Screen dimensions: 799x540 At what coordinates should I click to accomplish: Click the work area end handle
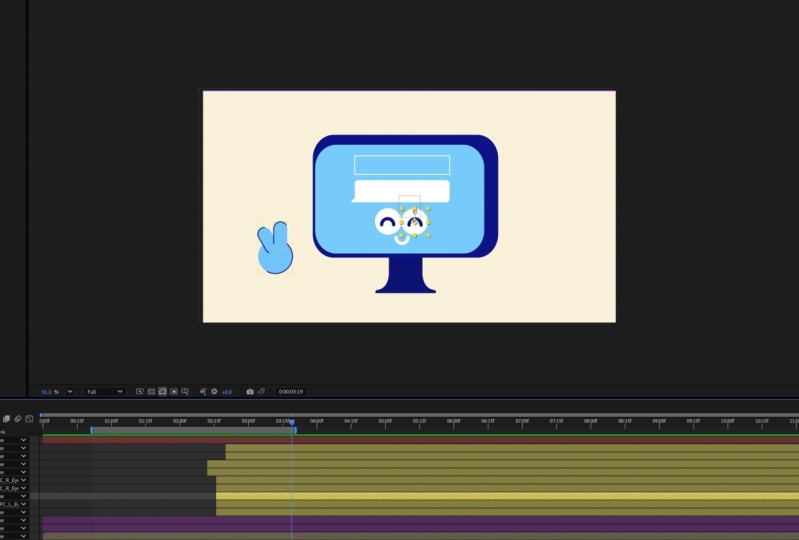tap(295, 430)
